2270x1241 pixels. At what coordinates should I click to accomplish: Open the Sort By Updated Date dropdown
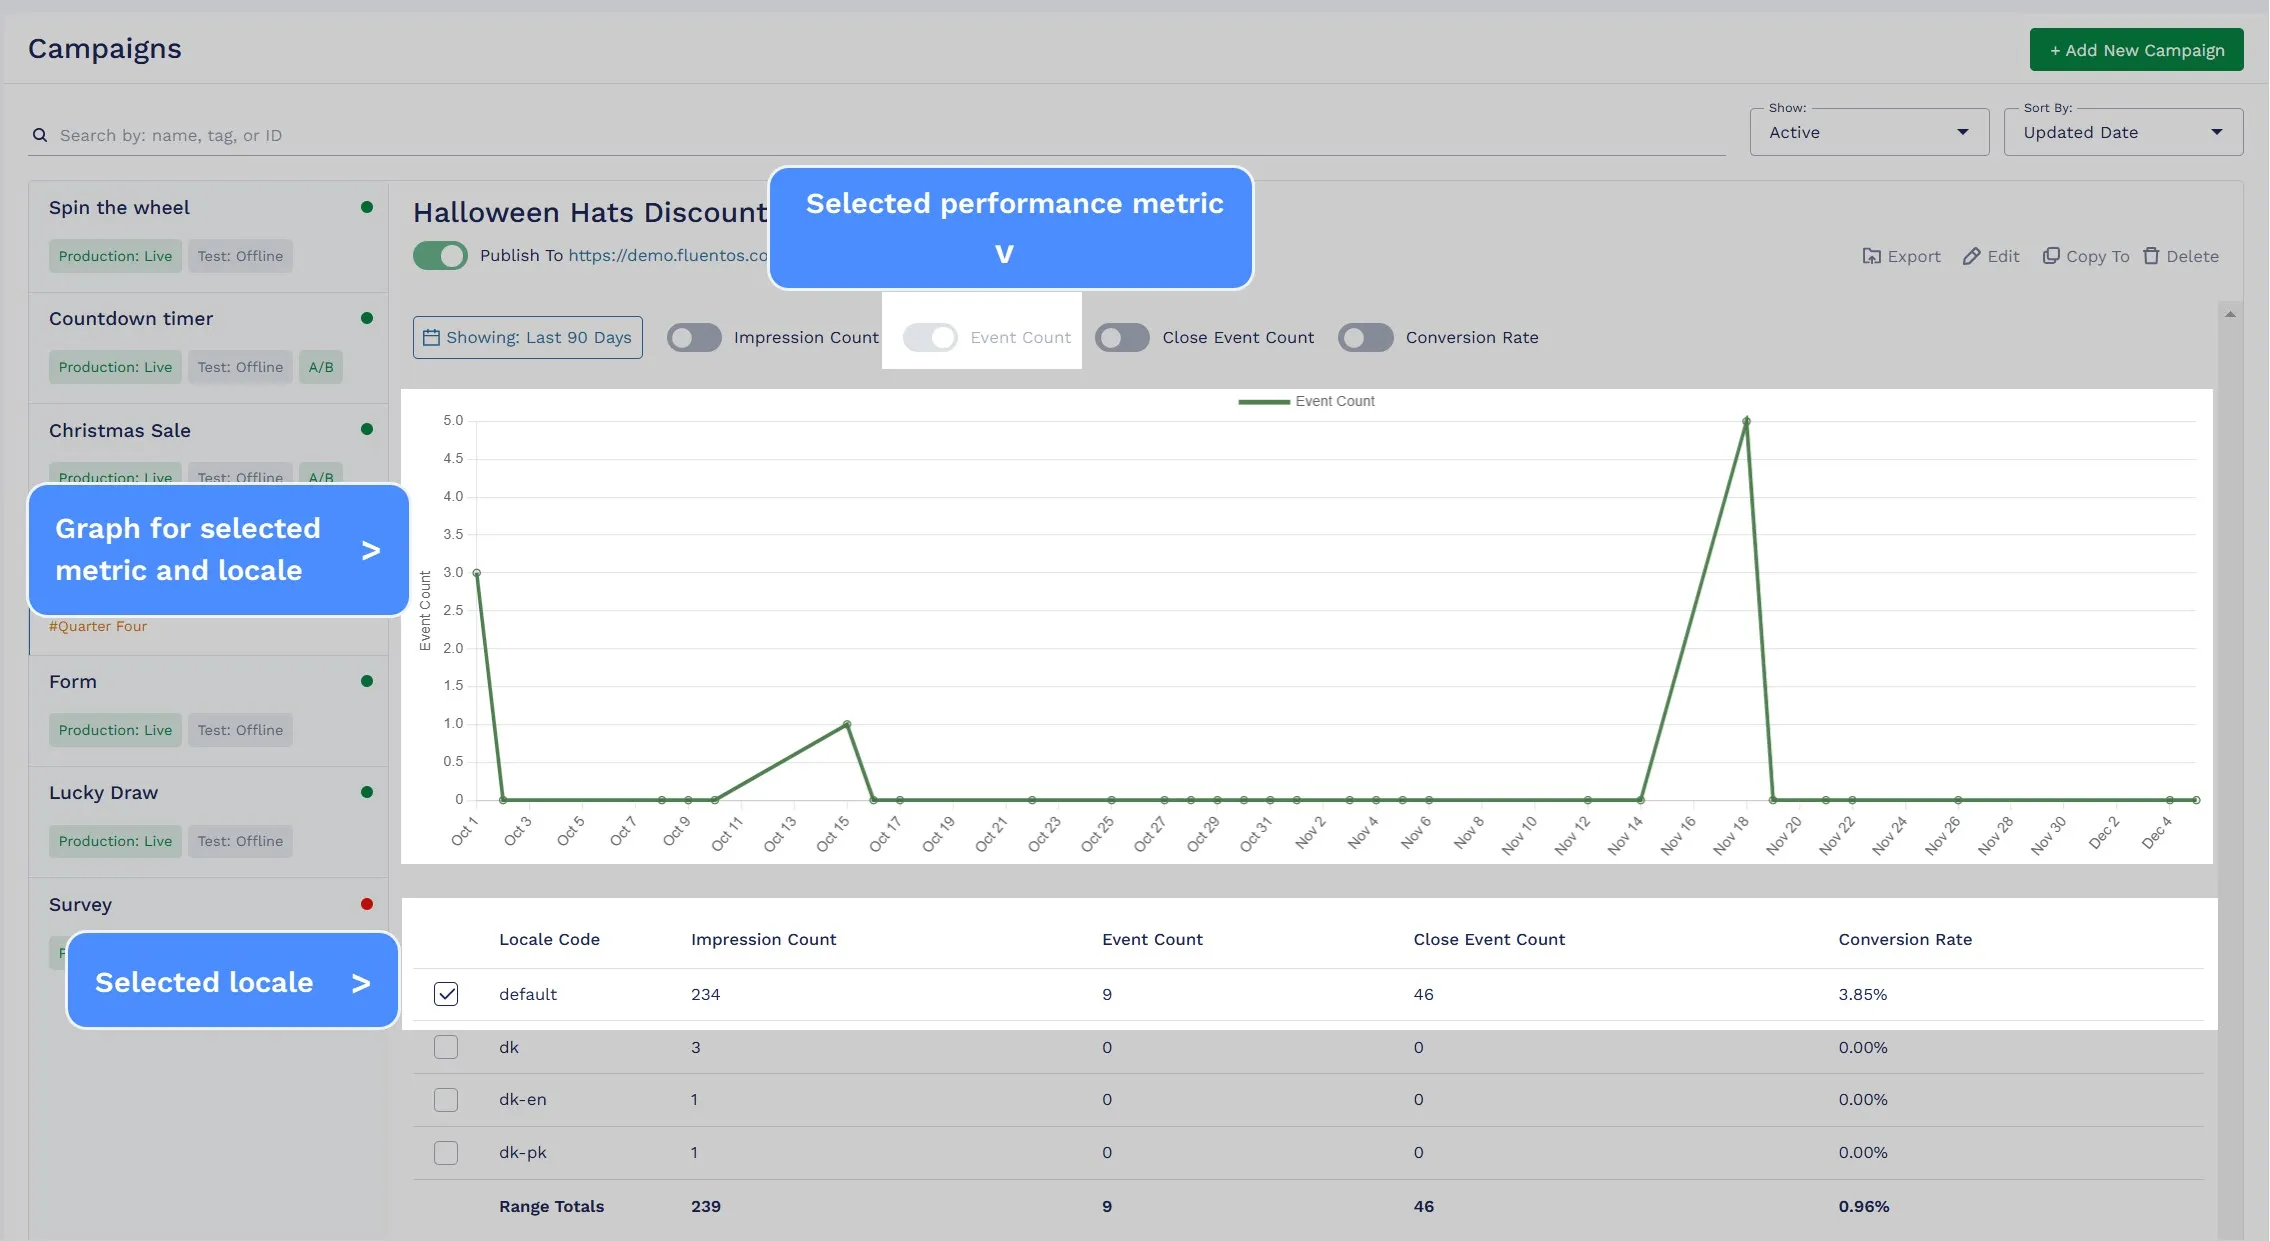[x=2123, y=132]
